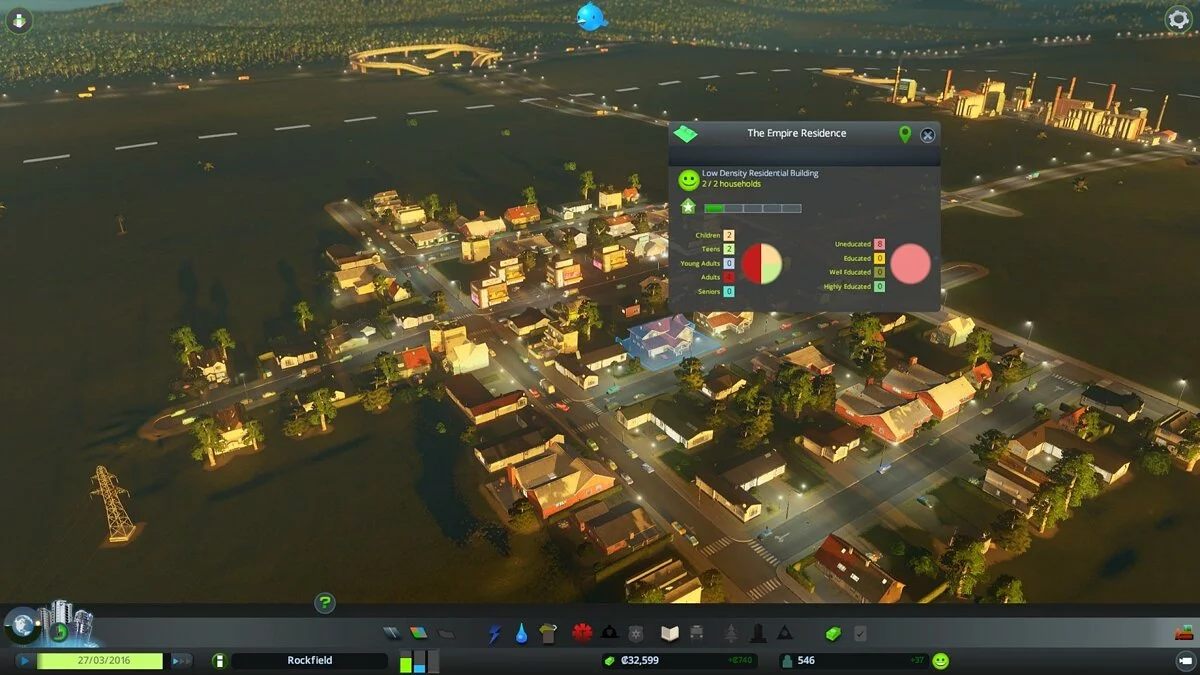Rename The Empire Residence title field
The image size is (1200, 675).
(796, 133)
